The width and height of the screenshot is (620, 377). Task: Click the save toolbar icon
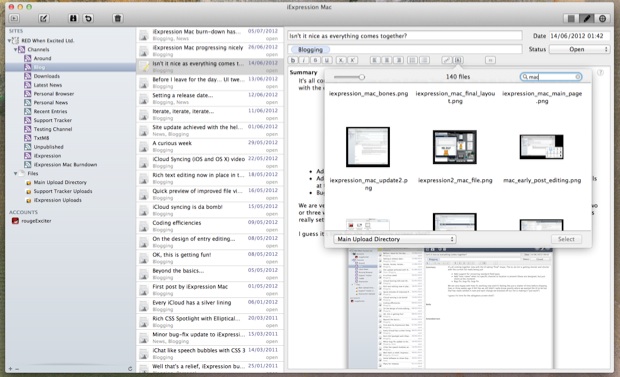tap(73, 18)
